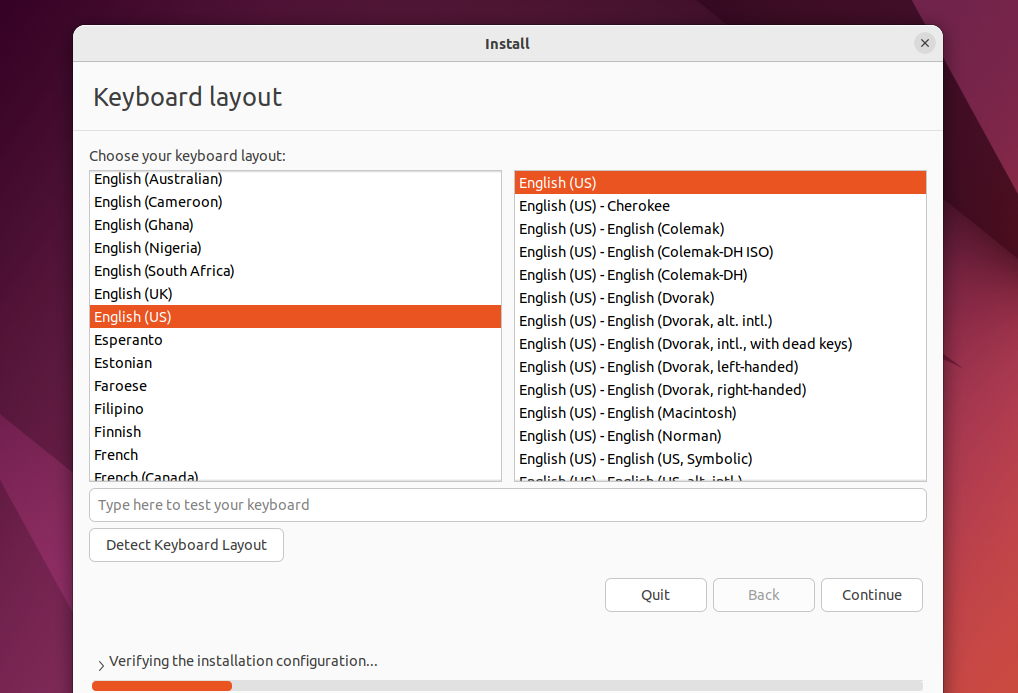The width and height of the screenshot is (1018, 693).
Task: Choose Esperanto from the layout list
Action: click(295, 340)
